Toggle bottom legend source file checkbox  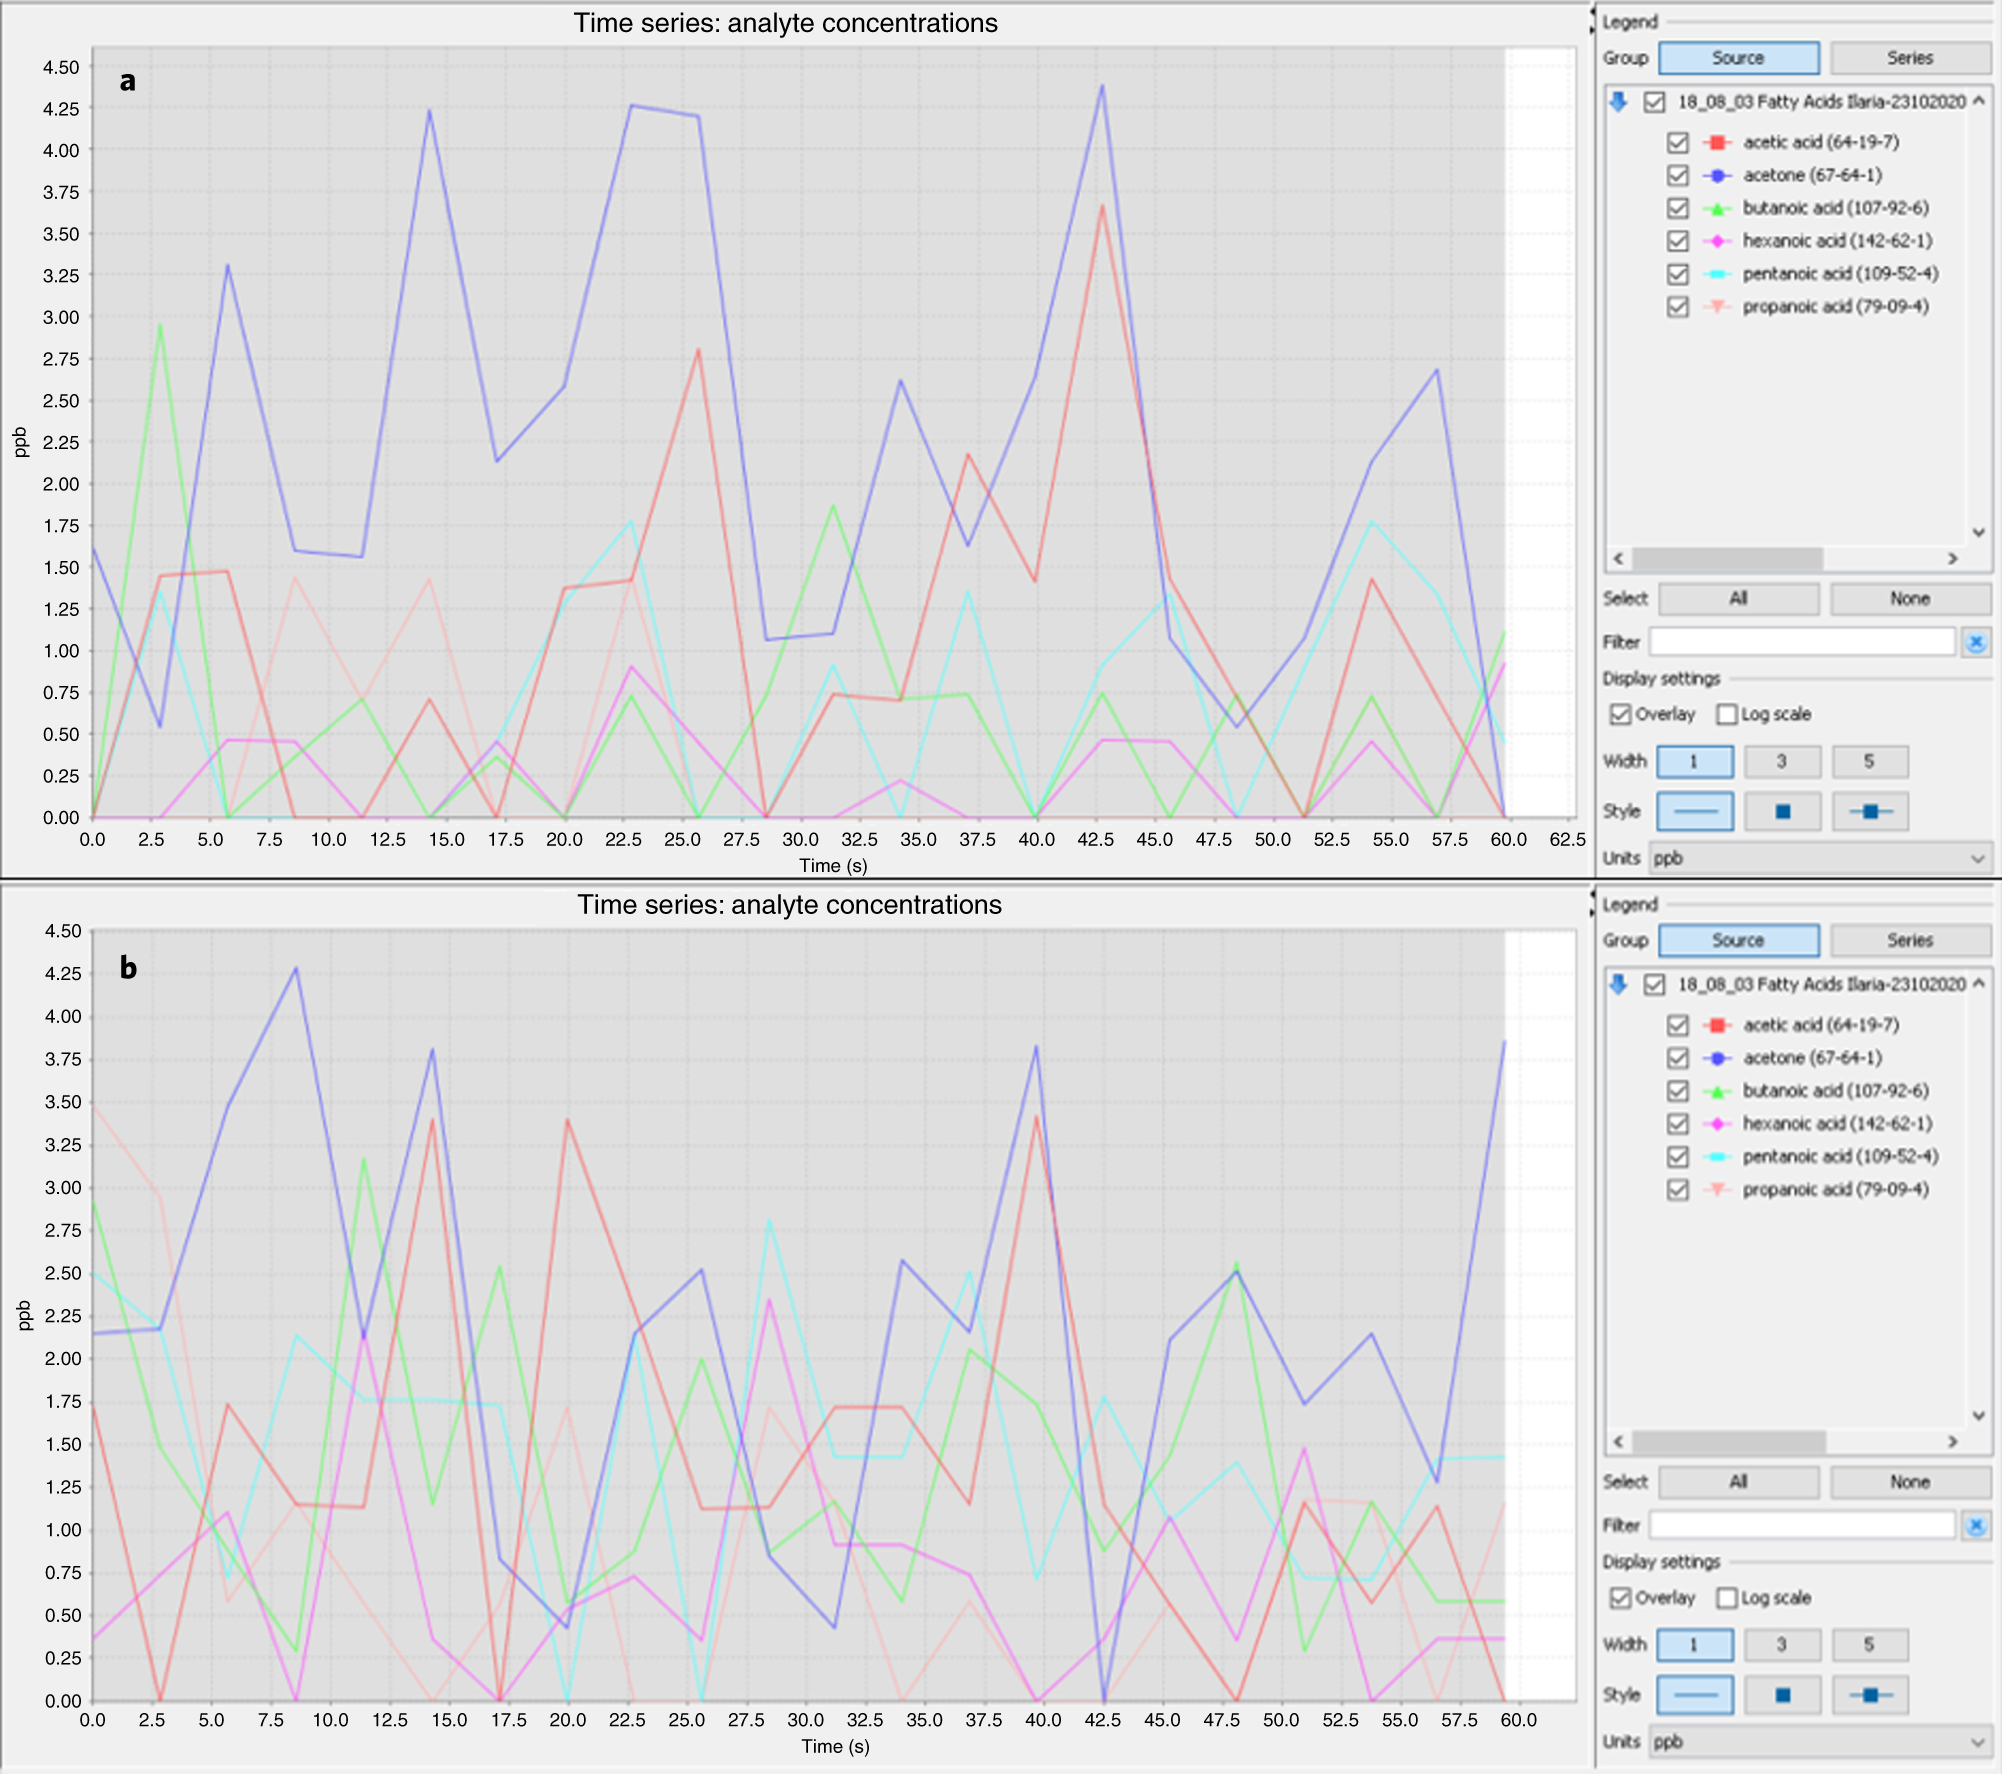click(1655, 985)
